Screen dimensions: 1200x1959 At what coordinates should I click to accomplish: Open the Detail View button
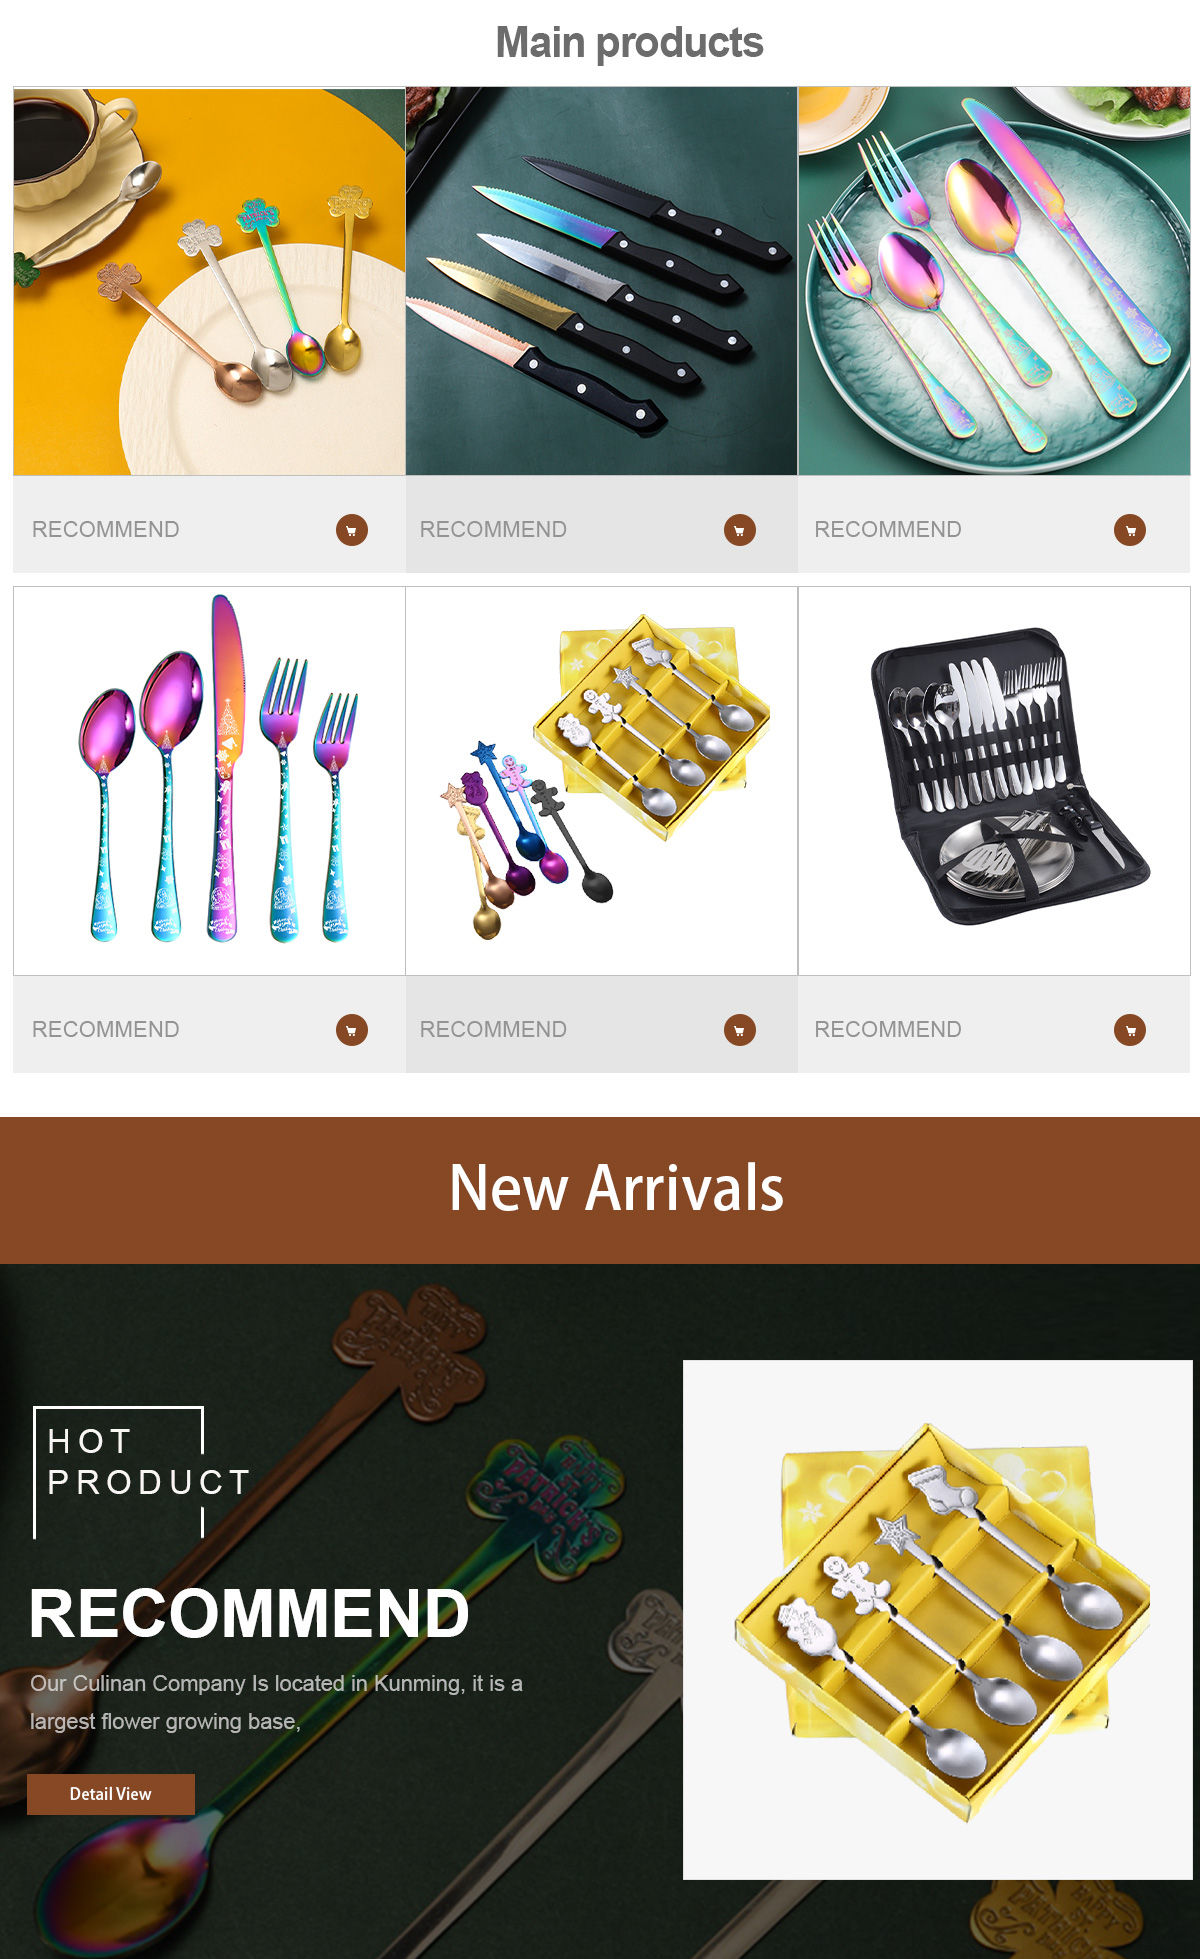111,1794
